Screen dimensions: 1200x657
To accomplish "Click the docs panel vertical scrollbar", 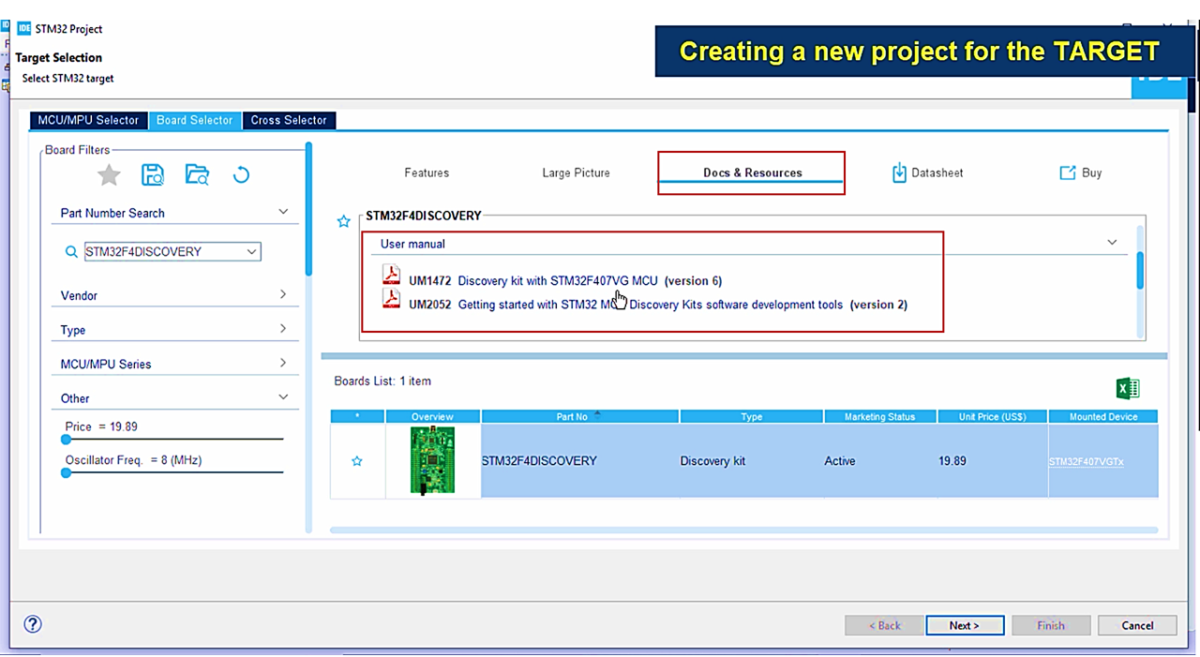I will 1140,270.
